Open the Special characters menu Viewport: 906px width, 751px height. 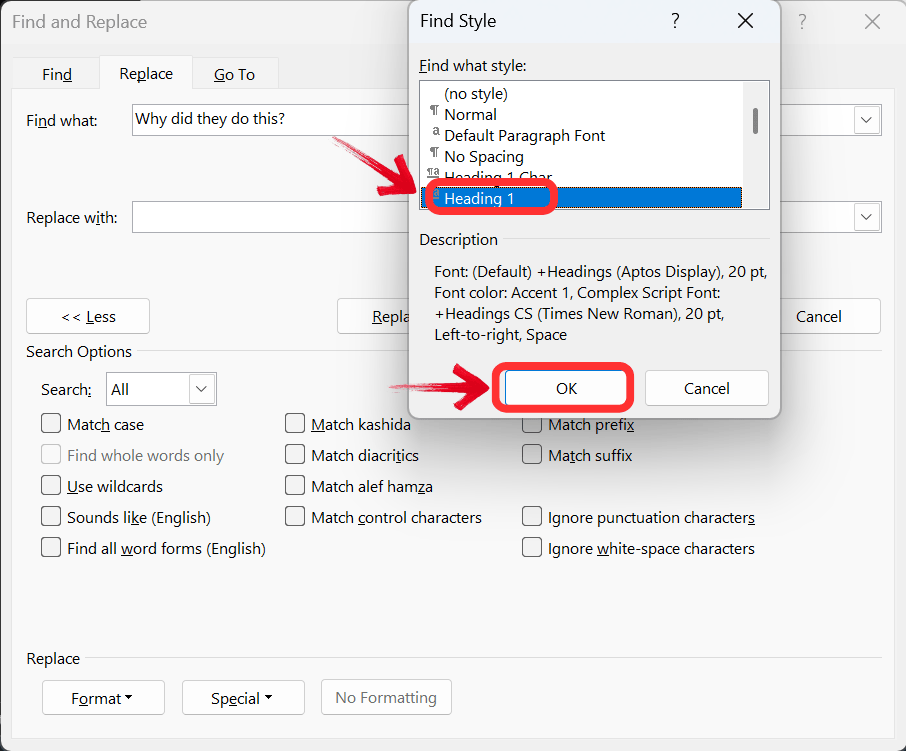click(x=243, y=697)
